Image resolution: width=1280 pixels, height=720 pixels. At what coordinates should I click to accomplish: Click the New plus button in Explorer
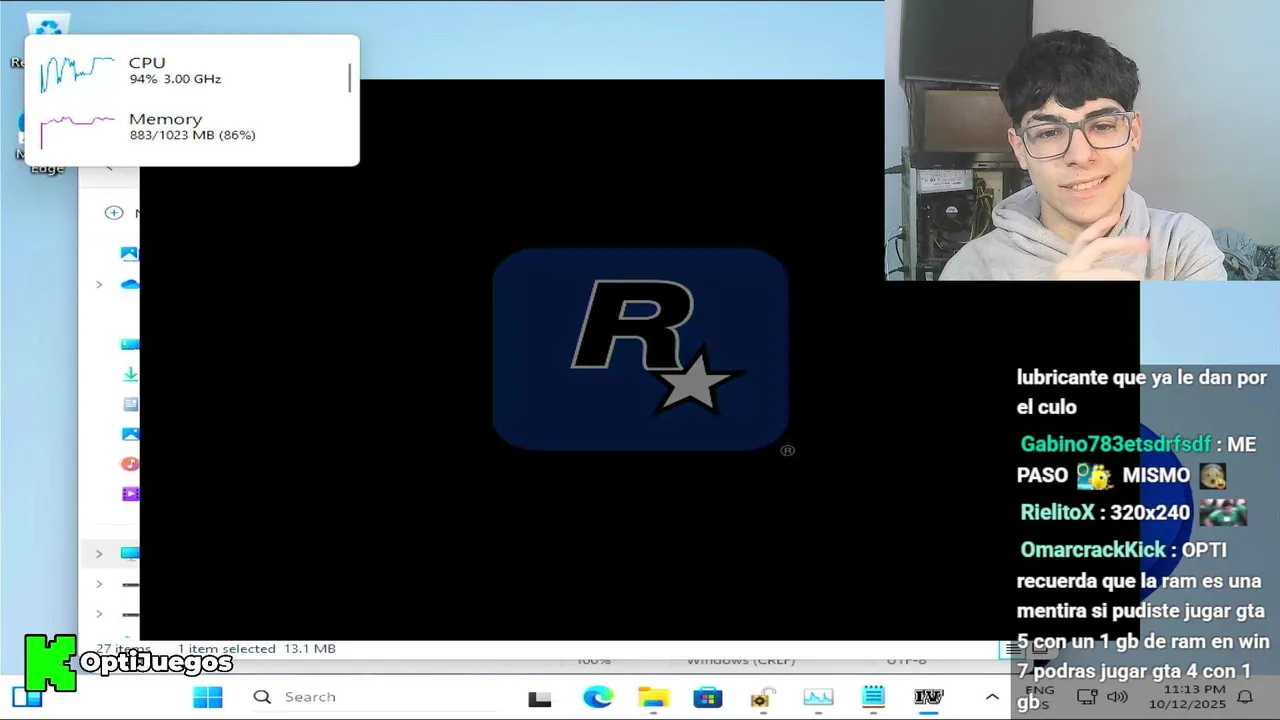(114, 212)
